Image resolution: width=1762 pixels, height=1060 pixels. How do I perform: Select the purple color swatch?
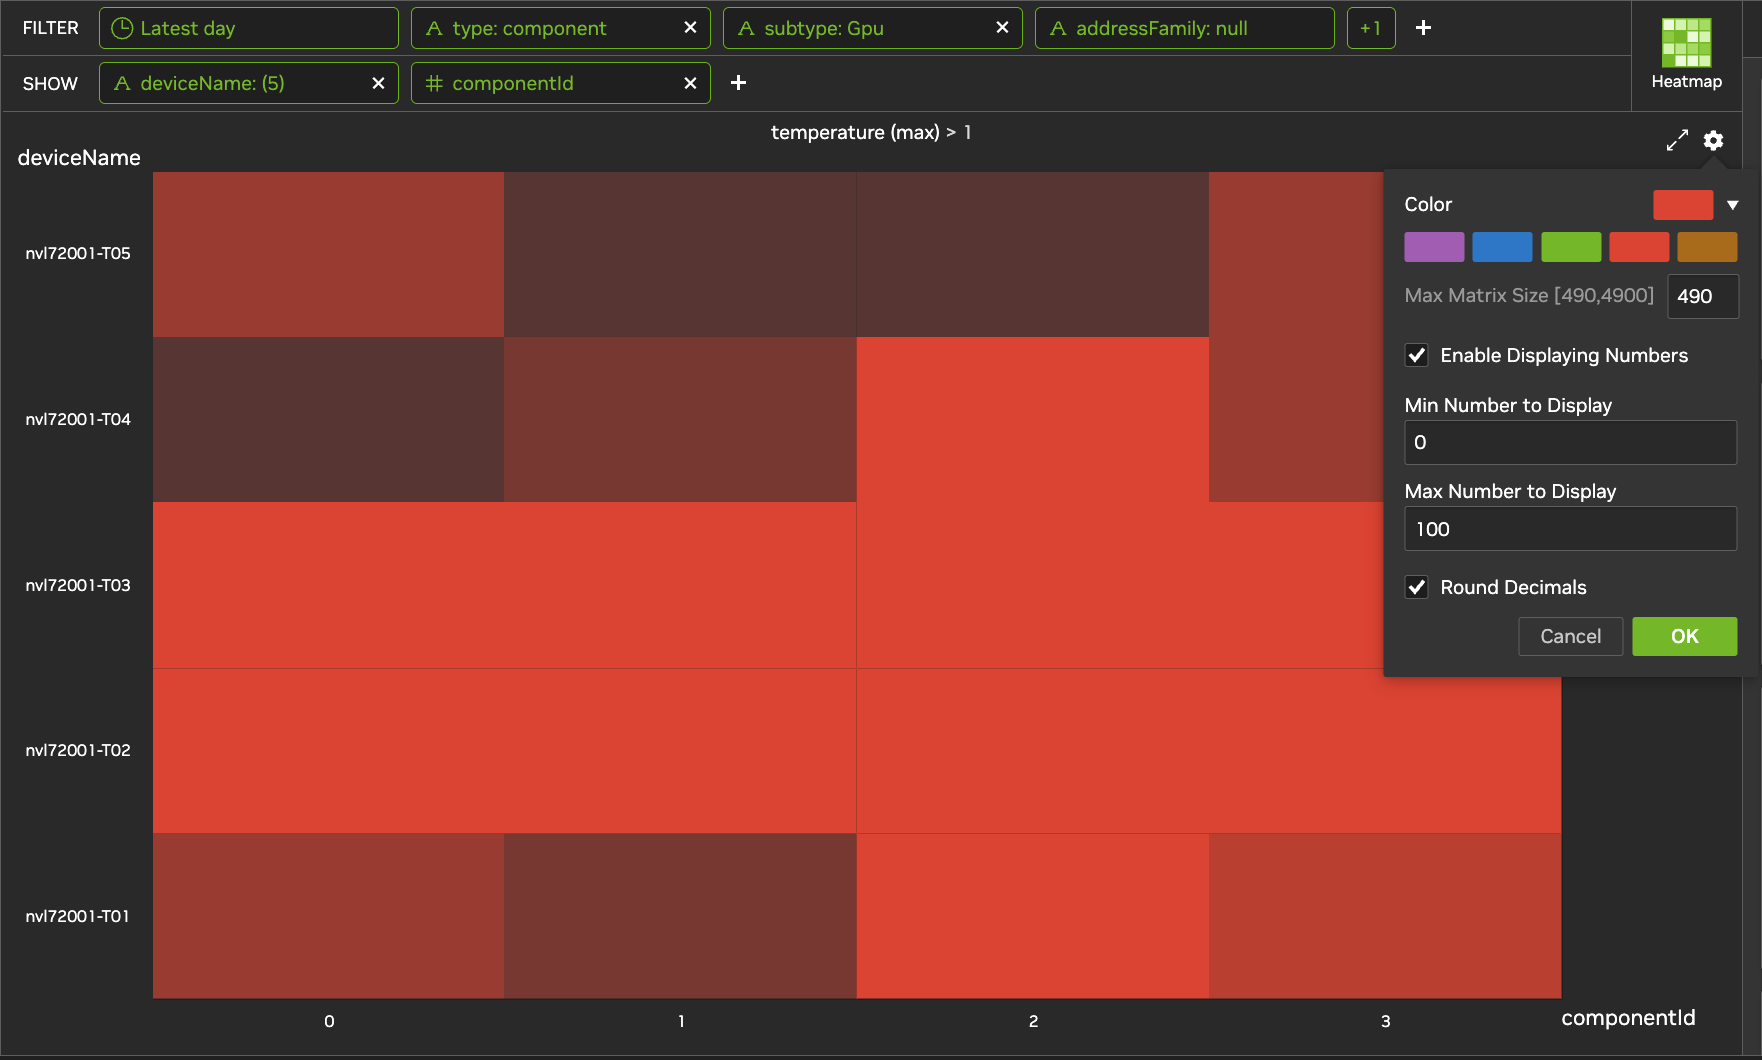tap(1434, 247)
